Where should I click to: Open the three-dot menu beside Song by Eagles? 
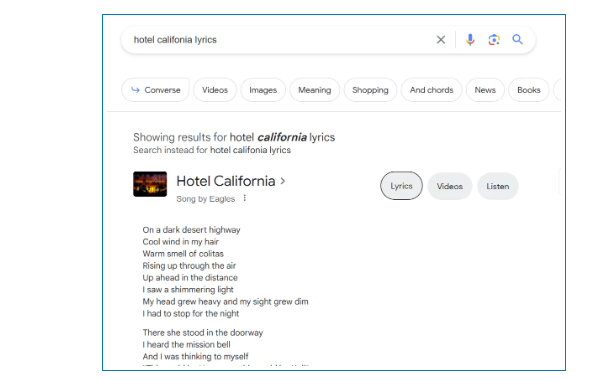coord(245,198)
